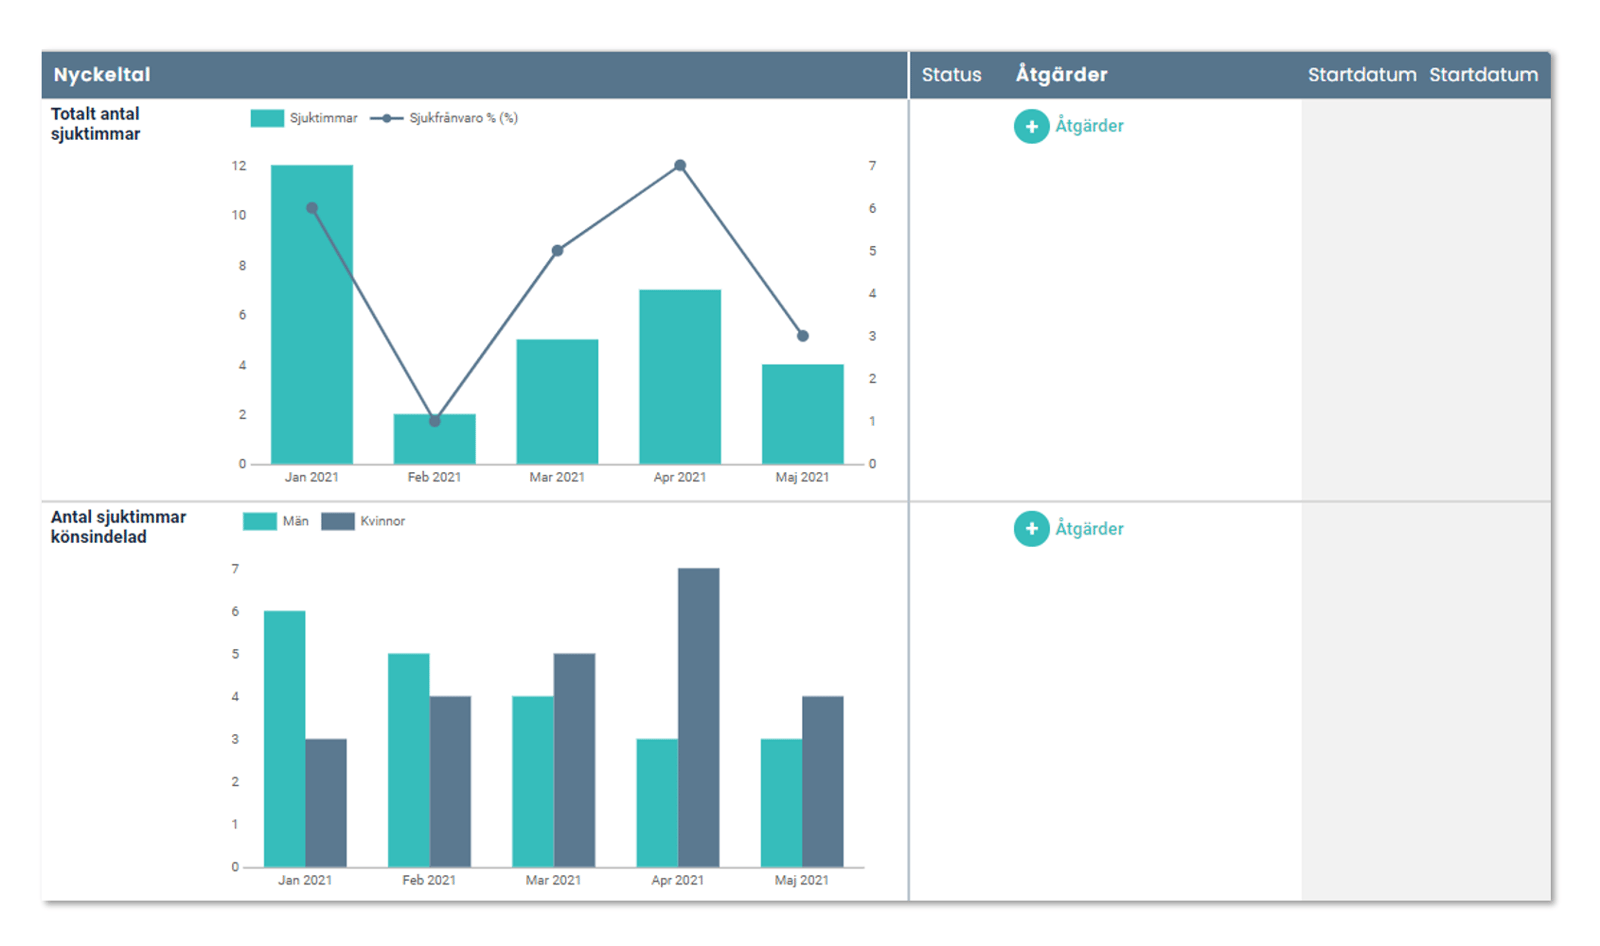Viewport: 1600px width, 946px height.
Task: Click the Jan 2021 Sjuktimmar bar in top chart
Action: pyautogui.click(x=312, y=330)
